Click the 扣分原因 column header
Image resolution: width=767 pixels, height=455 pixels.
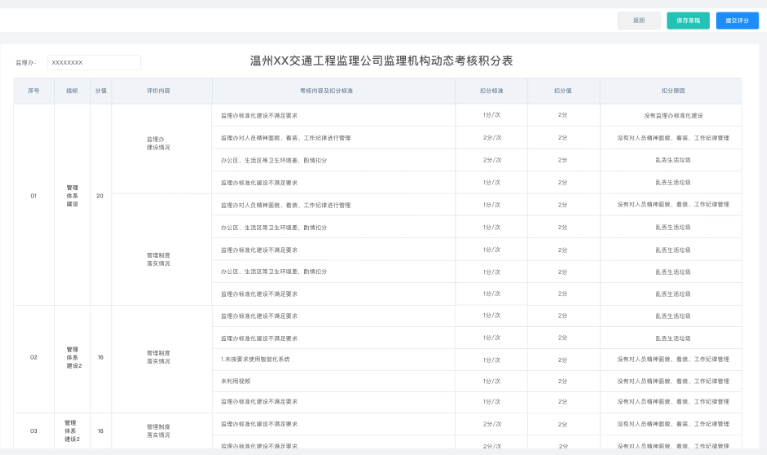(673, 91)
